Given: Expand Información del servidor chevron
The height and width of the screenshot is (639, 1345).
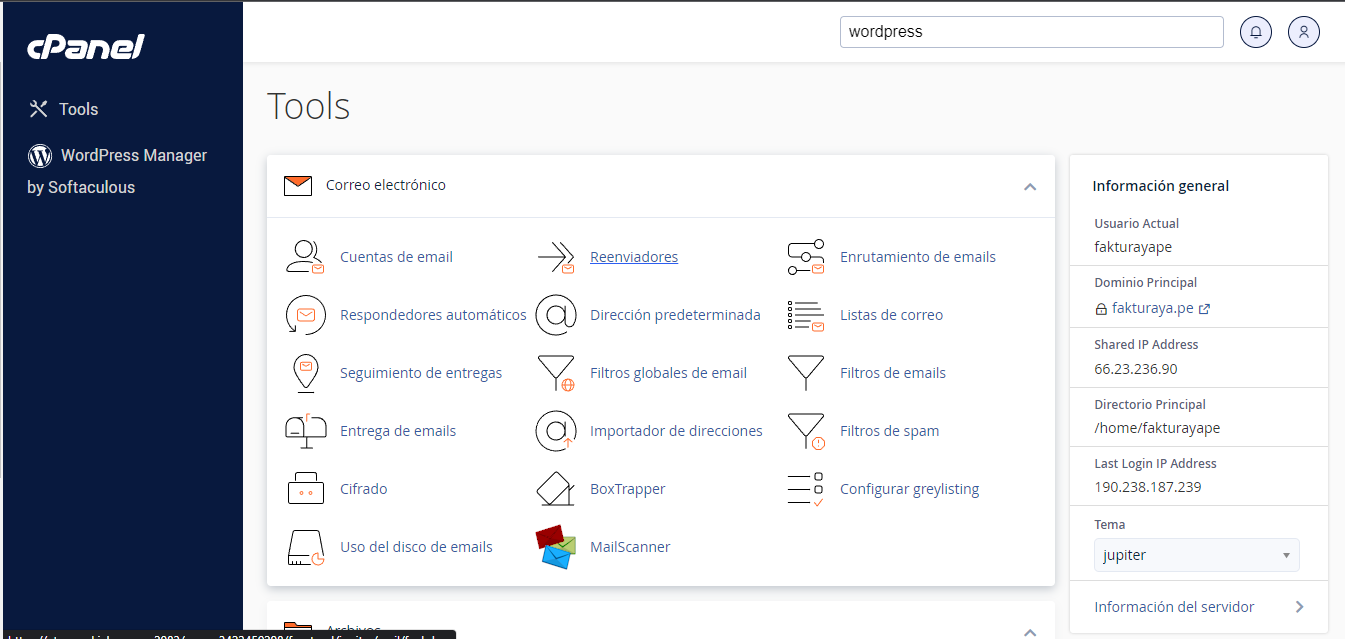Looking at the screenshot, I should point(1299,607).
